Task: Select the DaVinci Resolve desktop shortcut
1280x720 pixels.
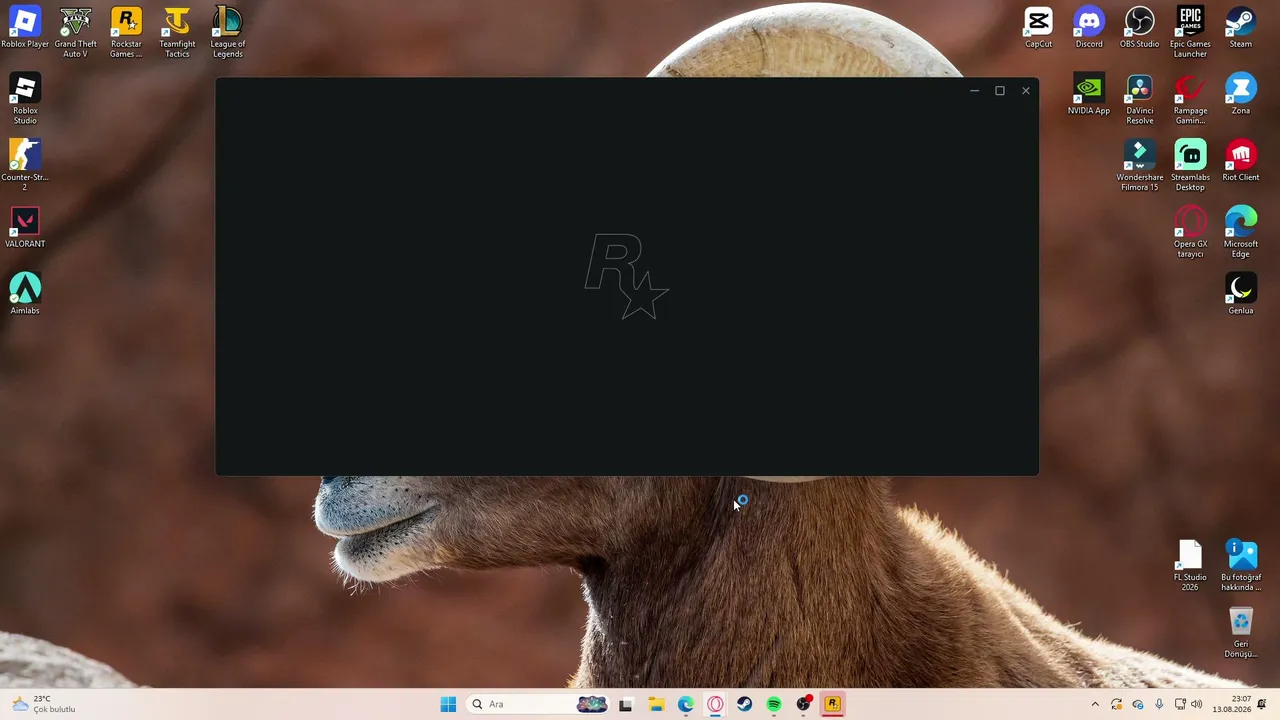Action: coord(1140,99)
